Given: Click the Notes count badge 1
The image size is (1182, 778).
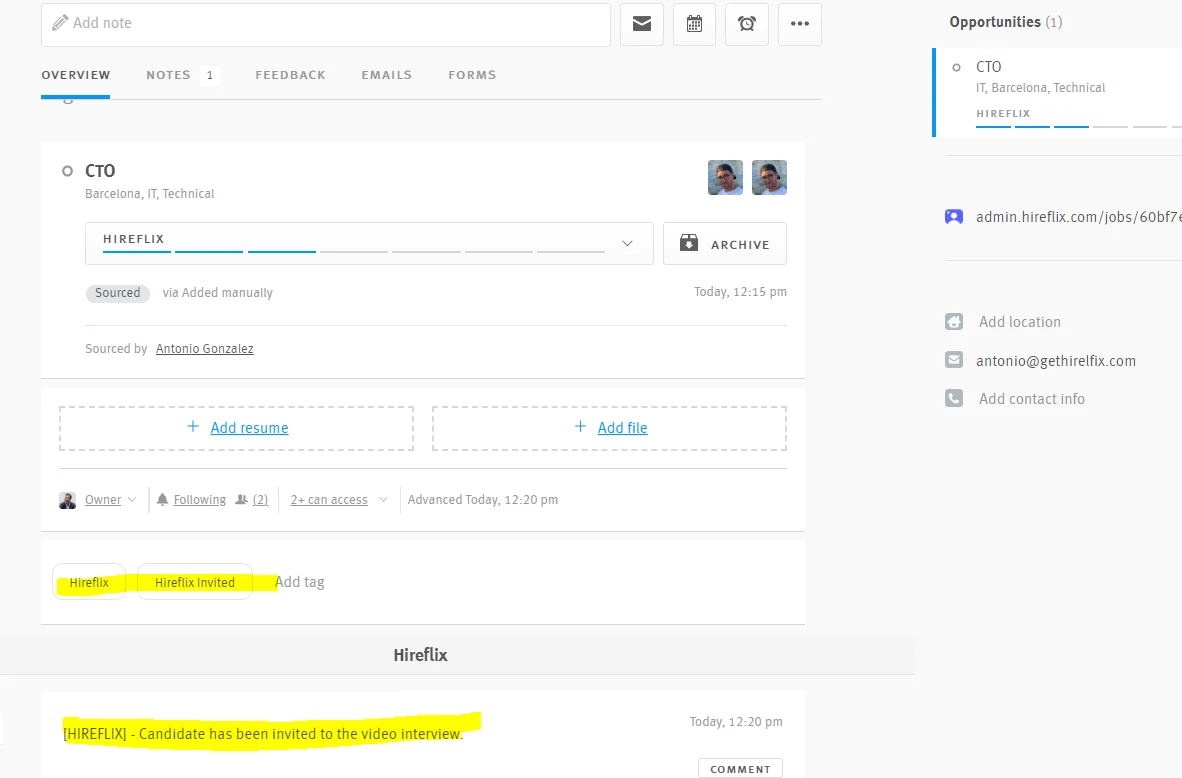Looking at the screenshot, I should pyautogui.click(x=210, y=75).
